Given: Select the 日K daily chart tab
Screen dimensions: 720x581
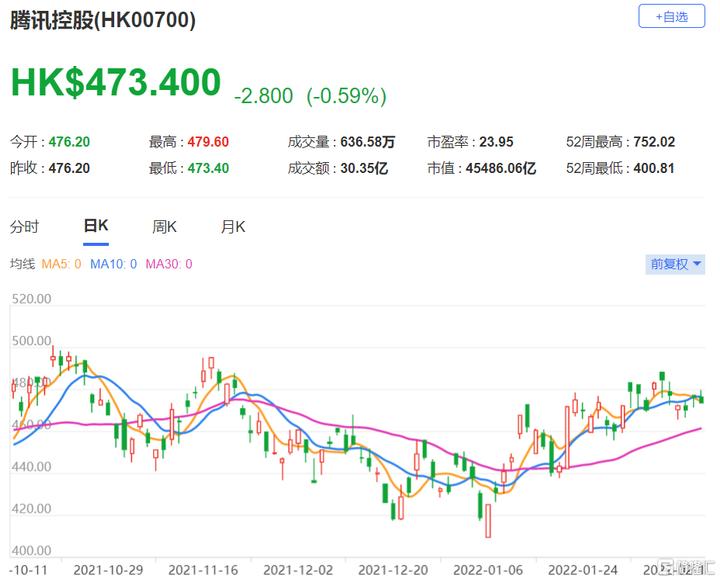Looking at the screenshot, I should point(96,226).
